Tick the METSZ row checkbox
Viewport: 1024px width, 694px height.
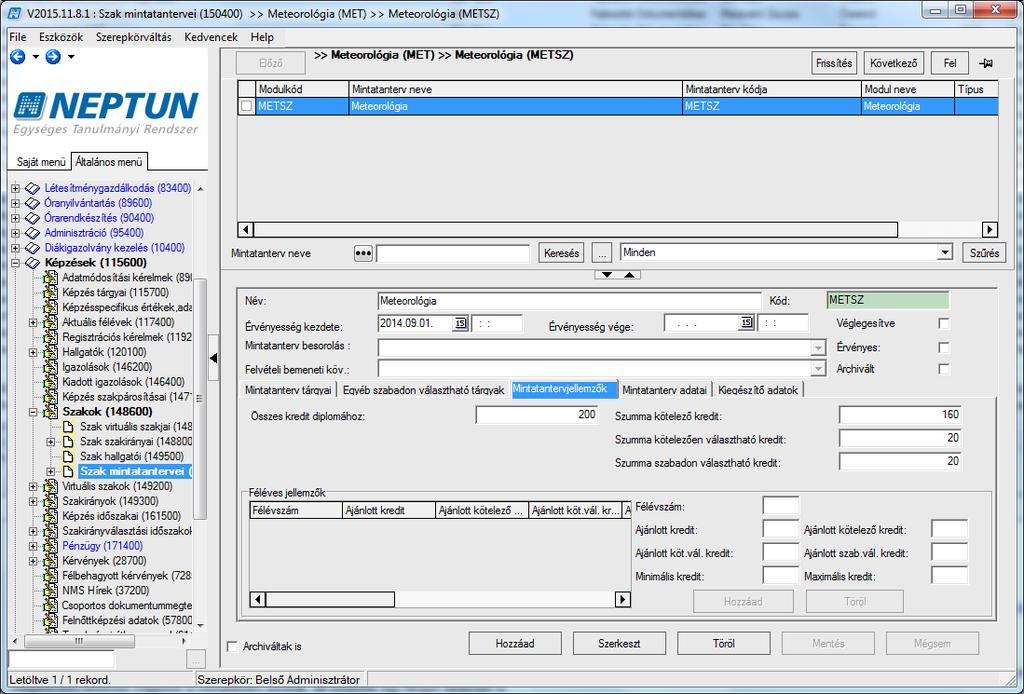pyautogui.click(x=246, y=106)
